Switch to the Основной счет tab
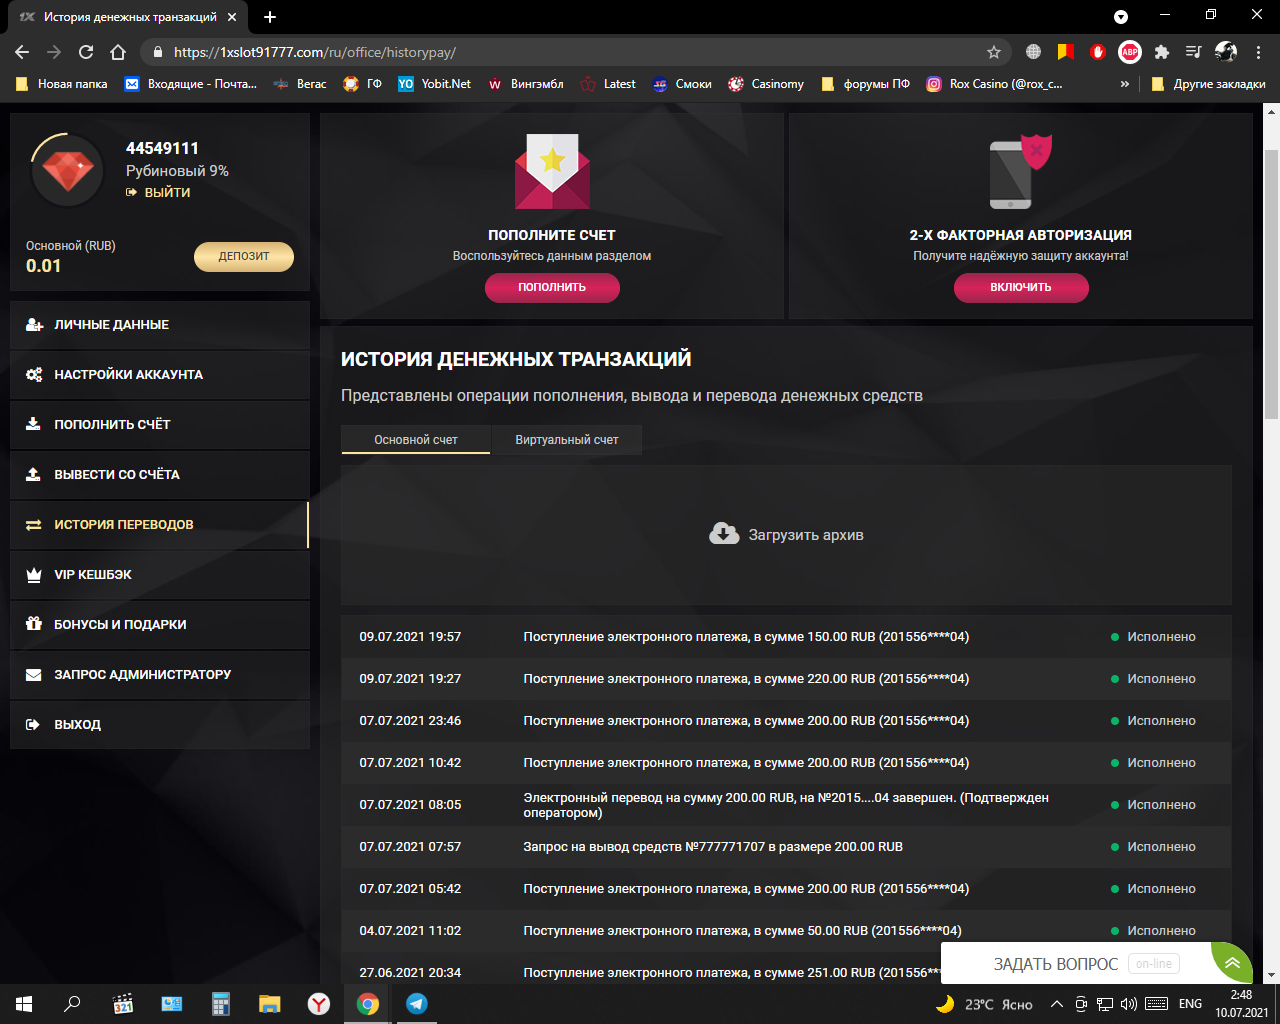 click(416, 440)
